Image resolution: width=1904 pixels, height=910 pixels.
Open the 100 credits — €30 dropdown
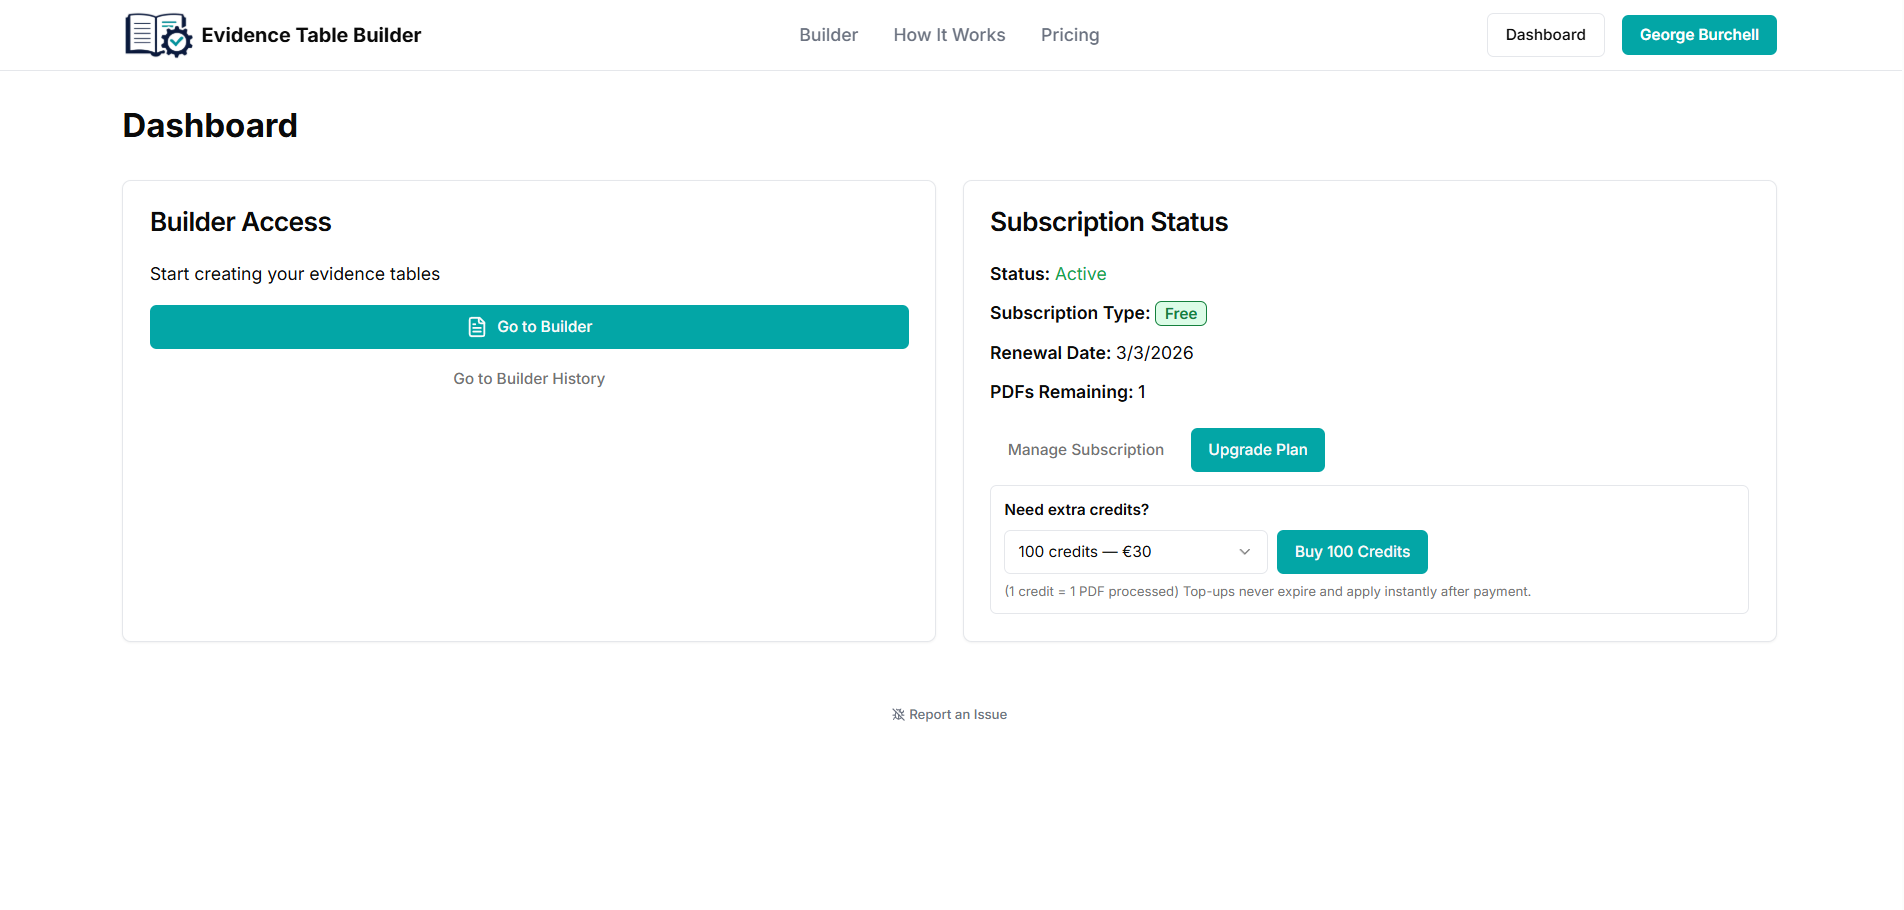point(1134,552)
